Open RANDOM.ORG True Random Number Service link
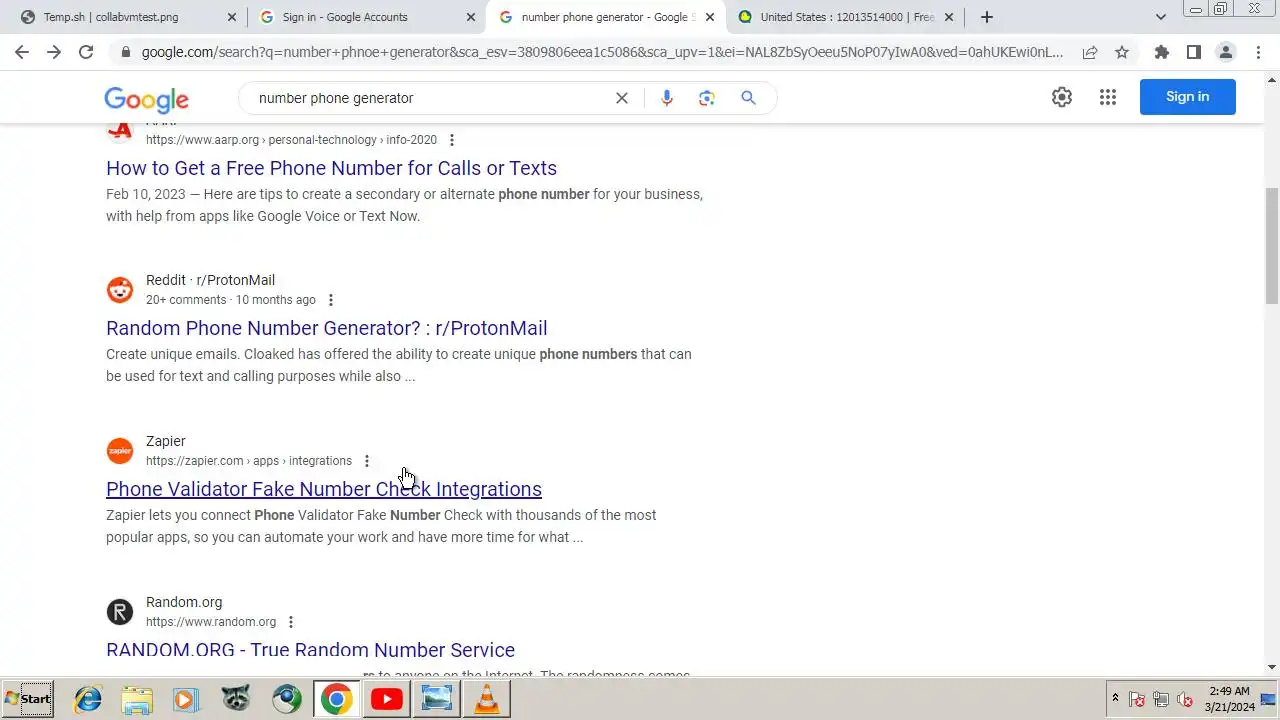 (x=310, y=650)
